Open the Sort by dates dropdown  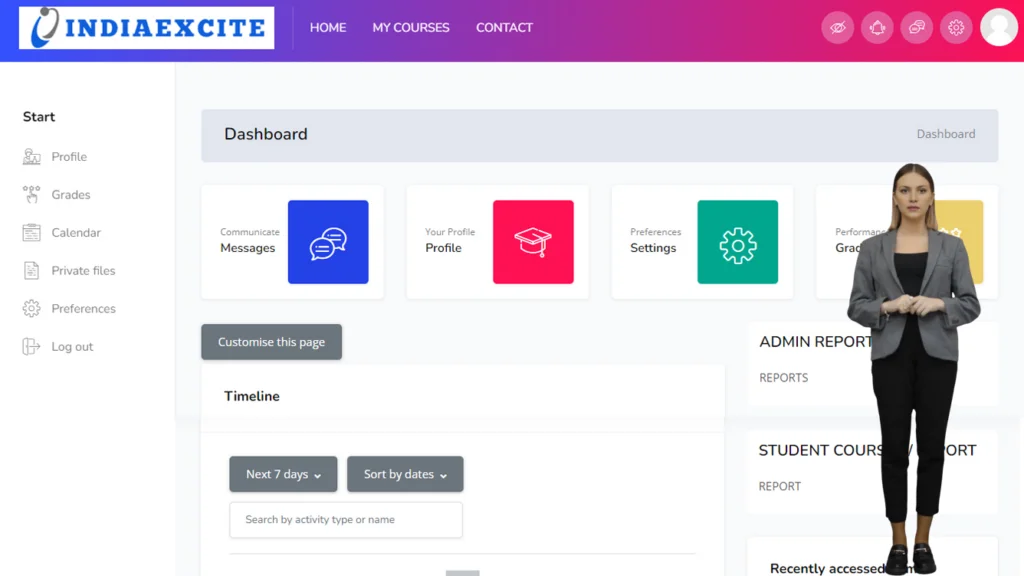click(405, 474)
